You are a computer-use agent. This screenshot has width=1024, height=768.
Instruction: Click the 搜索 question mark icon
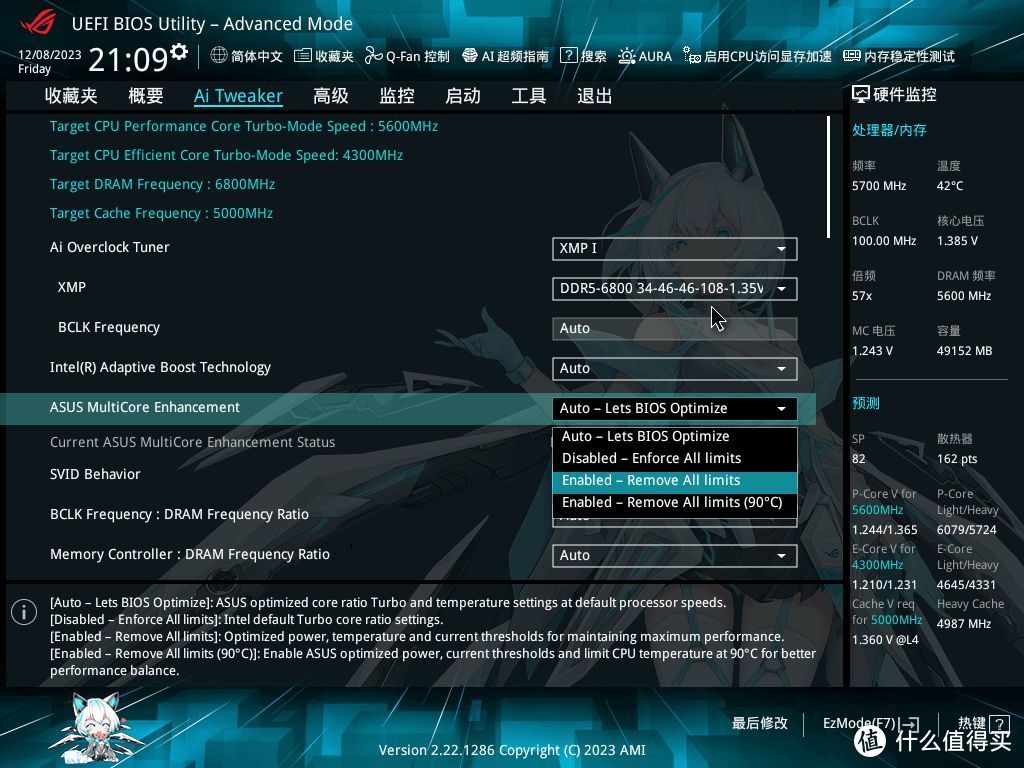coord(569,56)
